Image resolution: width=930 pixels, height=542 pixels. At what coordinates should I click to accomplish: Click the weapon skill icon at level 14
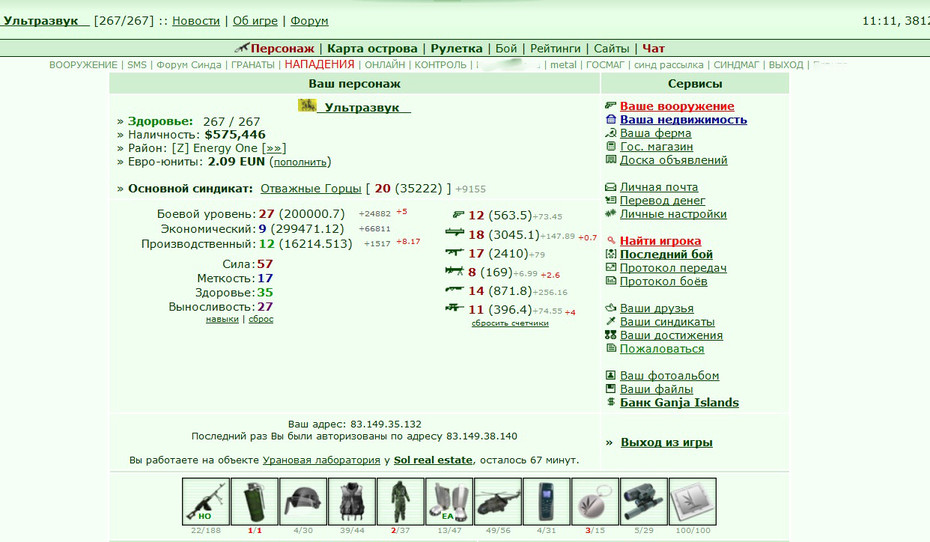pos(454,289)
